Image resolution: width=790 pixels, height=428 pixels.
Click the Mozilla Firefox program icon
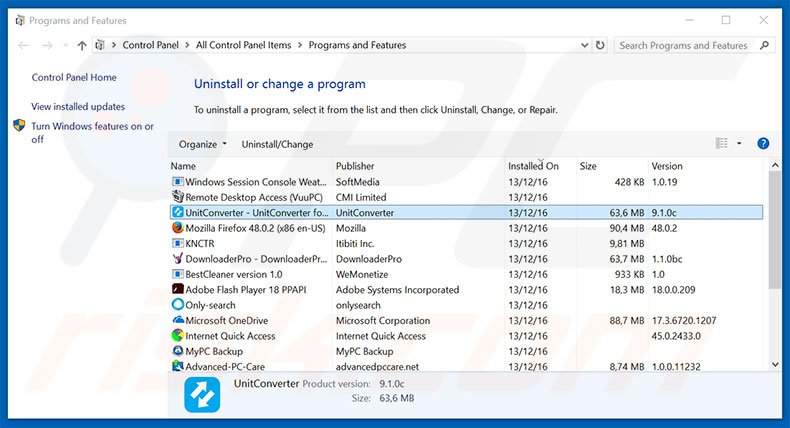(177, 228)
